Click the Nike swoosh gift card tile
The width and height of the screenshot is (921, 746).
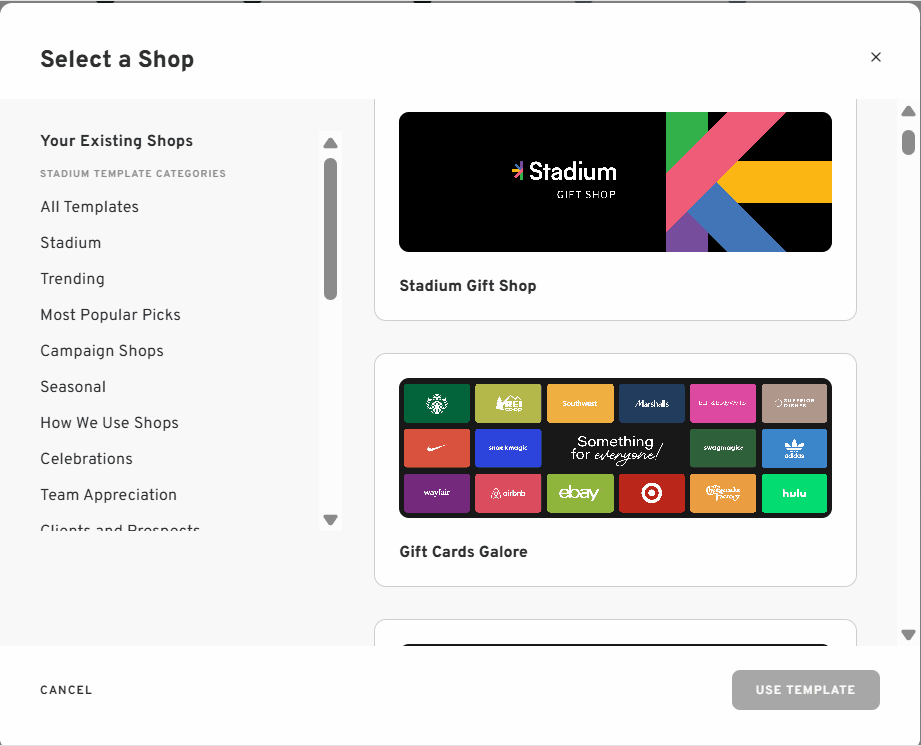point(437,448)
